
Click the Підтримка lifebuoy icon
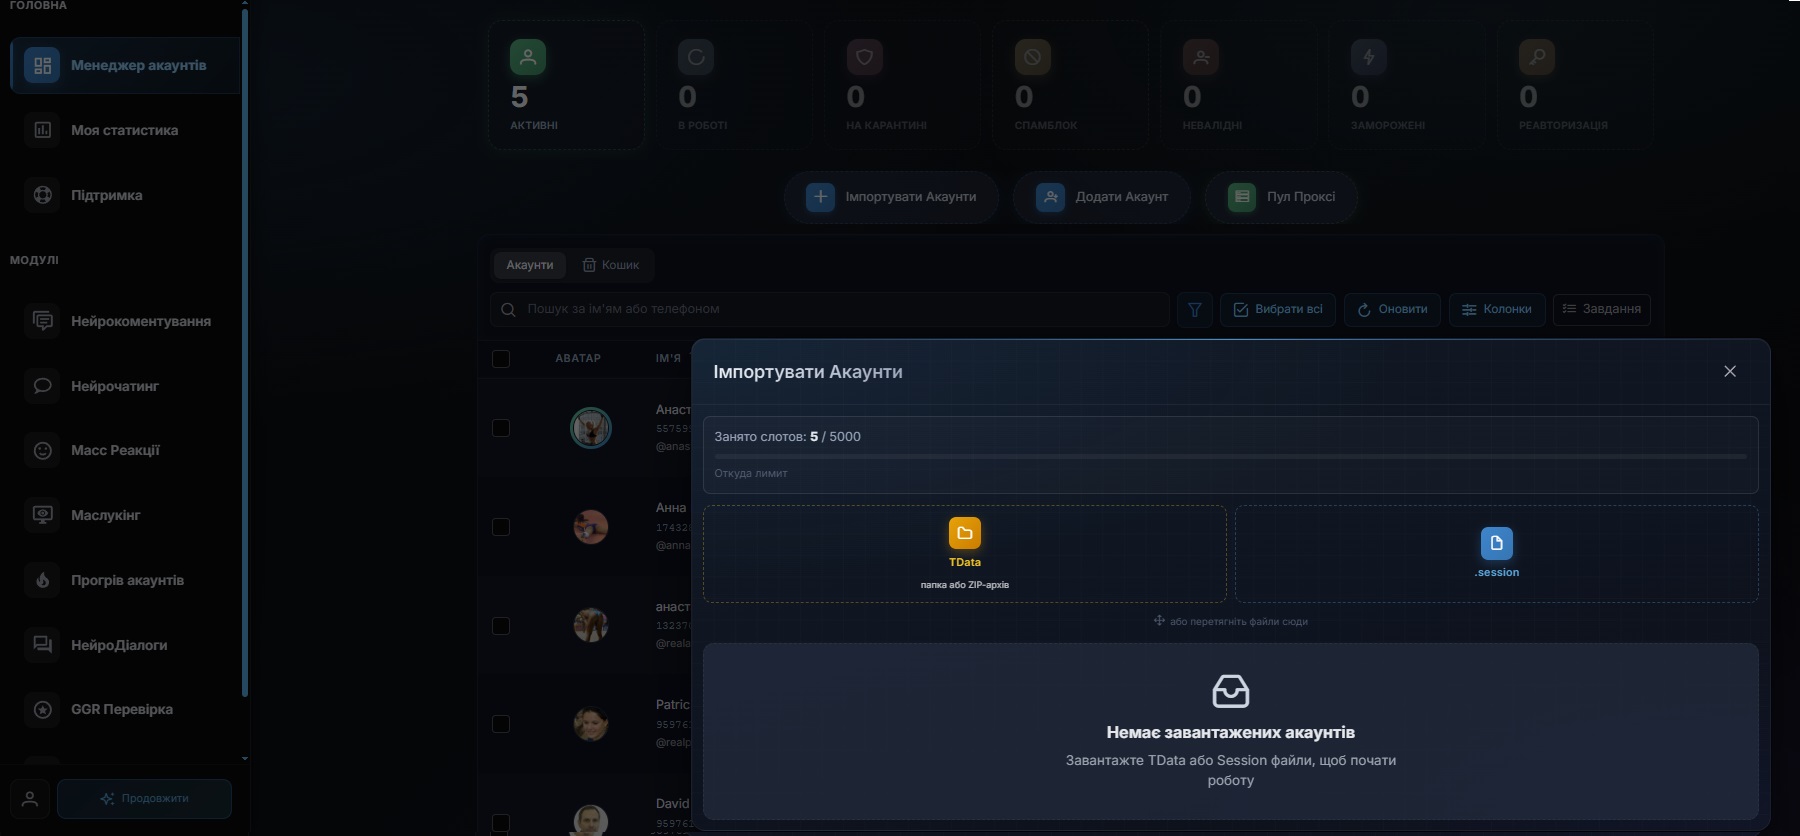coord(42,195)
